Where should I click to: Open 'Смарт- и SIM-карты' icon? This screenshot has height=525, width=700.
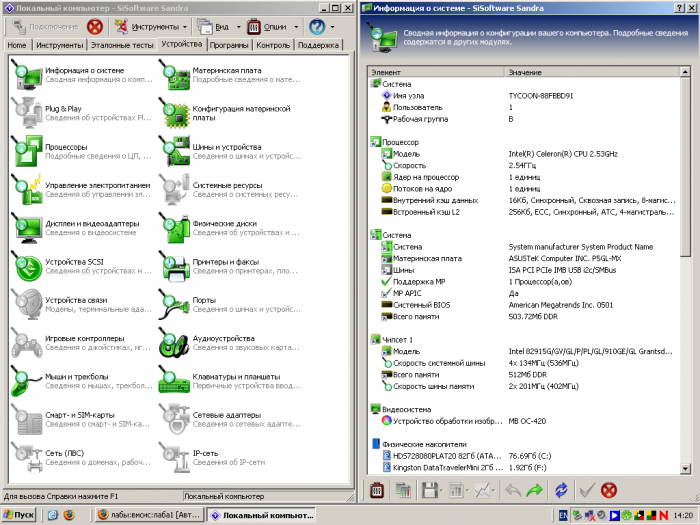pos(27,419)
